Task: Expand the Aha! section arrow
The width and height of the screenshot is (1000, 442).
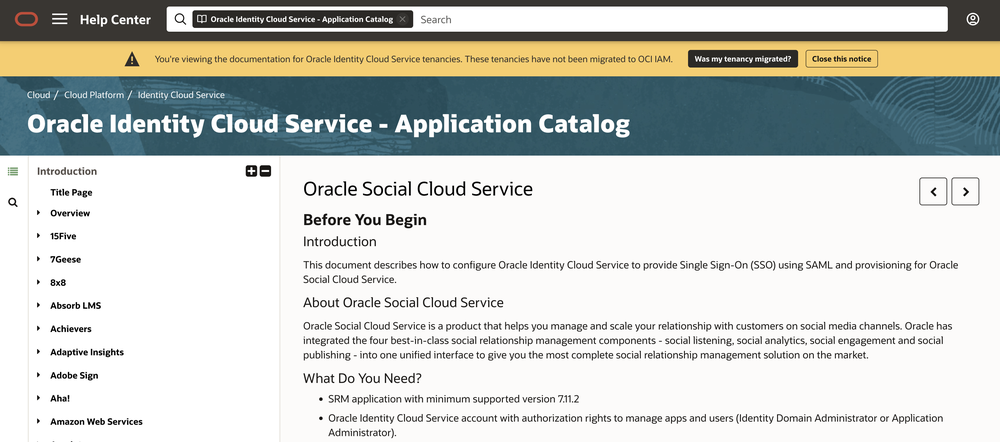Action: pyautogui.click(x=39, y=398)
